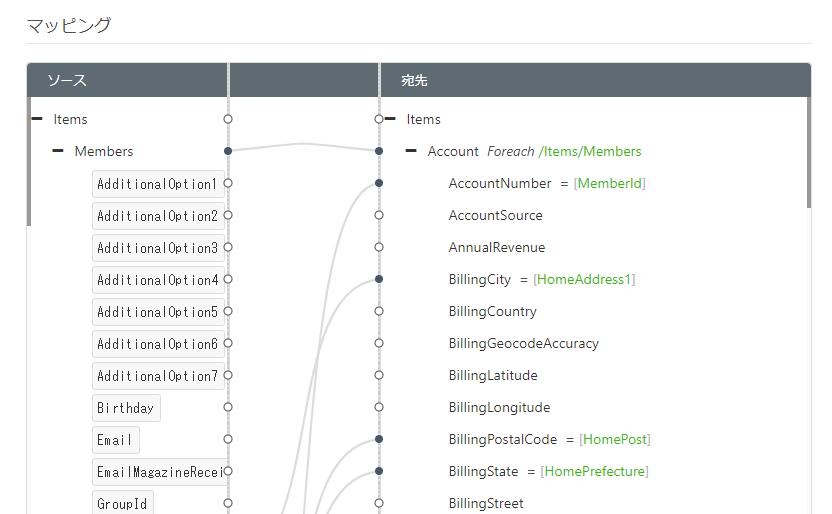The image size is (832, 514).
Task: Click the filled AccountNumber mapping connector
Action: [x=379, y=183]
